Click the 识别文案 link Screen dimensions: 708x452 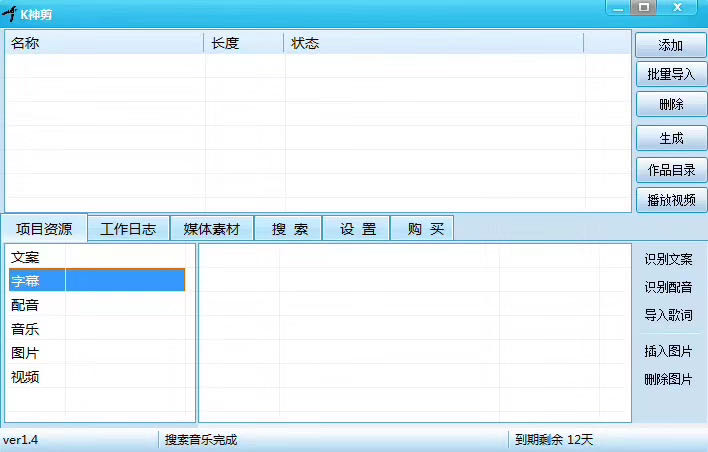click(x=668, y=259)
